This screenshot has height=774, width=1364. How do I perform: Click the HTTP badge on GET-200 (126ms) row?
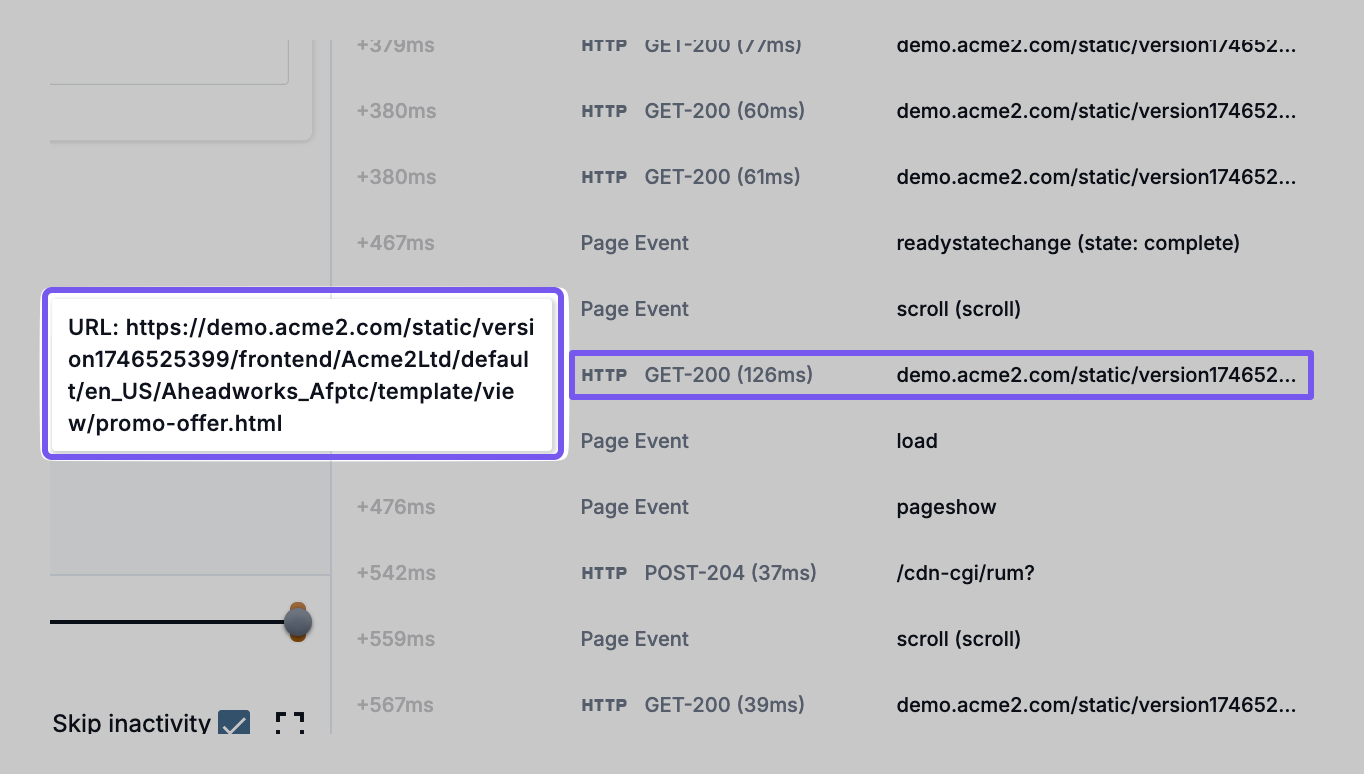click(x=604, y=375)
